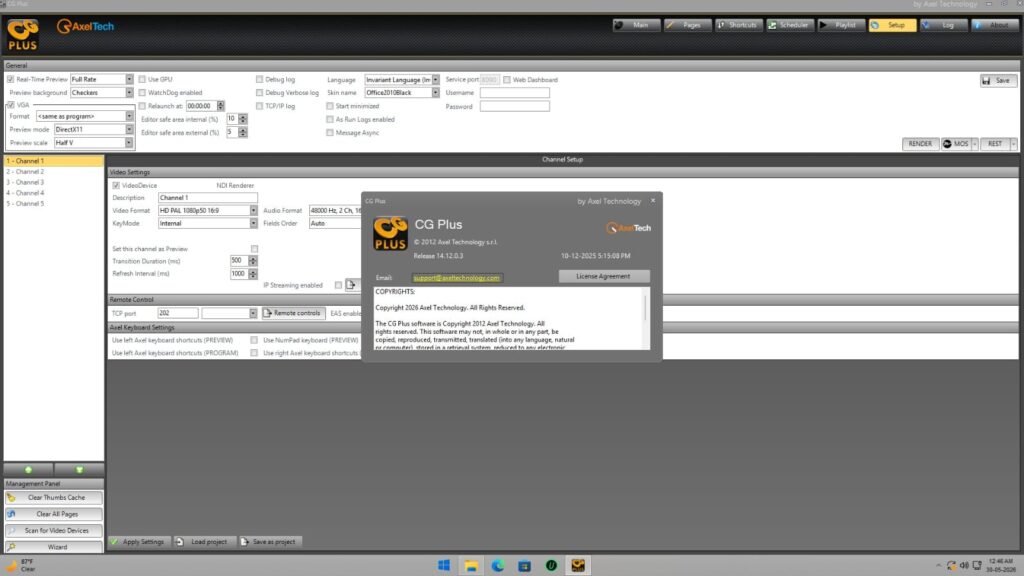Enable WatchDog checkbox
This screenshot has height=576, width=1024.
tap(142, 93)
